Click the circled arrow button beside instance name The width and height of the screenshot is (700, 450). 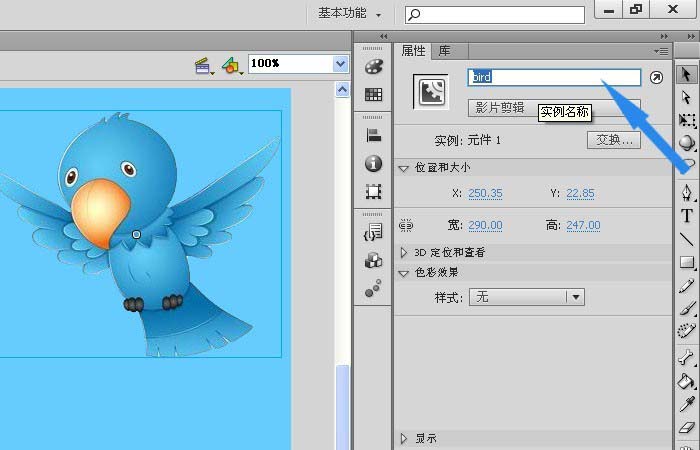point(656,77)
